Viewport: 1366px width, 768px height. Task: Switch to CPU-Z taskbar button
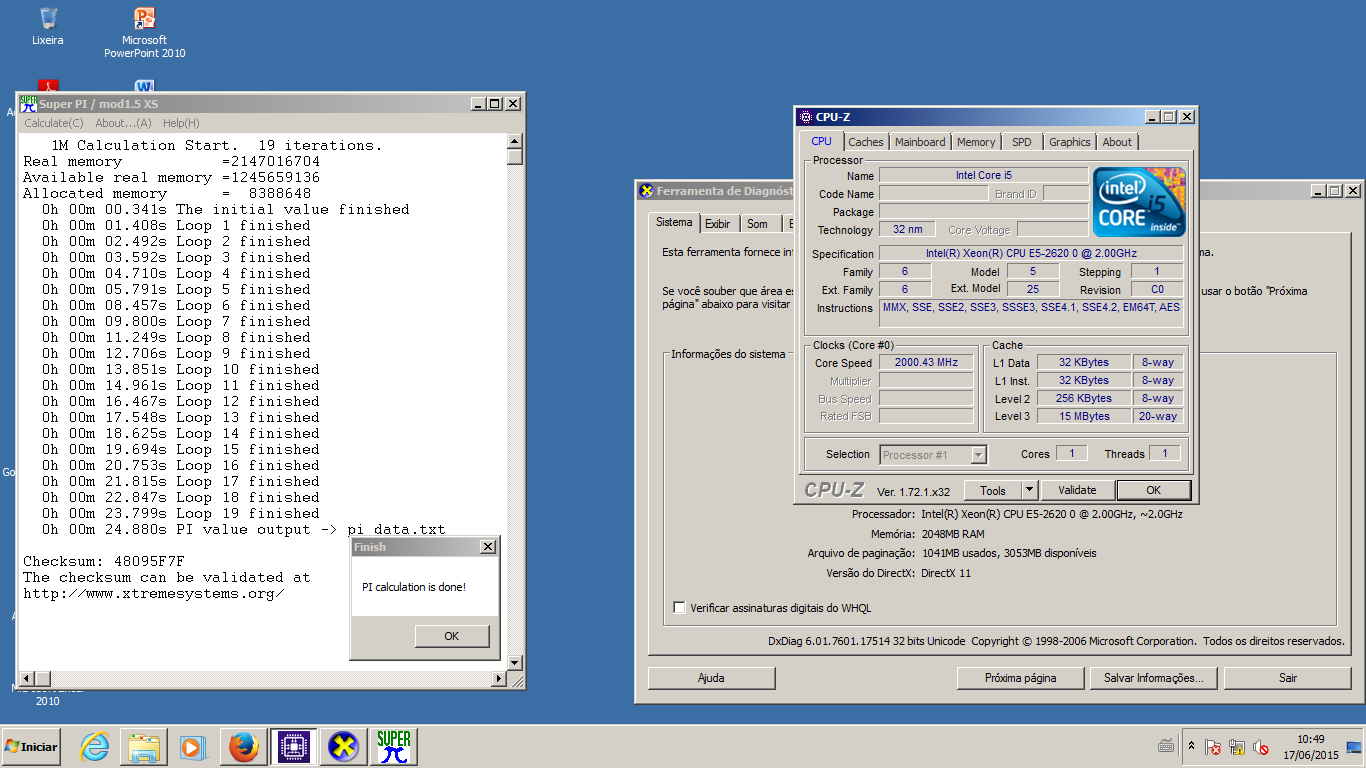(x=293, y=747)
